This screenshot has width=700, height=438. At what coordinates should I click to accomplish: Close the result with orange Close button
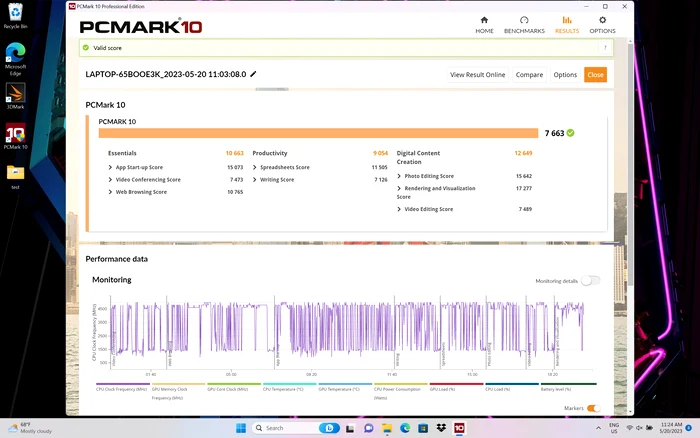pyautogui.click(x=595, y=75)
